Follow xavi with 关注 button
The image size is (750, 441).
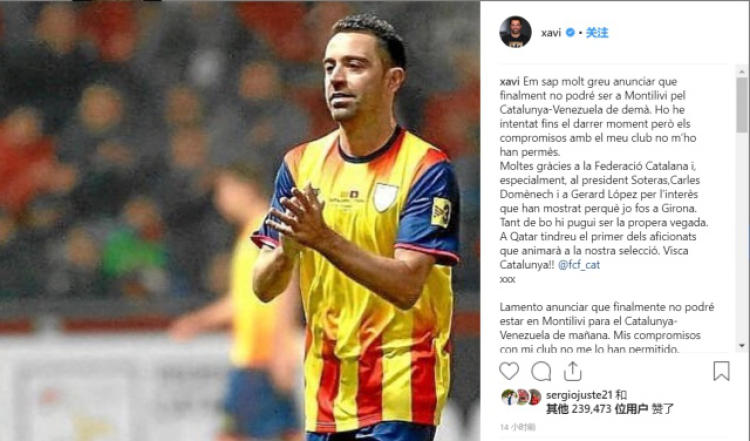coord(597,33)
